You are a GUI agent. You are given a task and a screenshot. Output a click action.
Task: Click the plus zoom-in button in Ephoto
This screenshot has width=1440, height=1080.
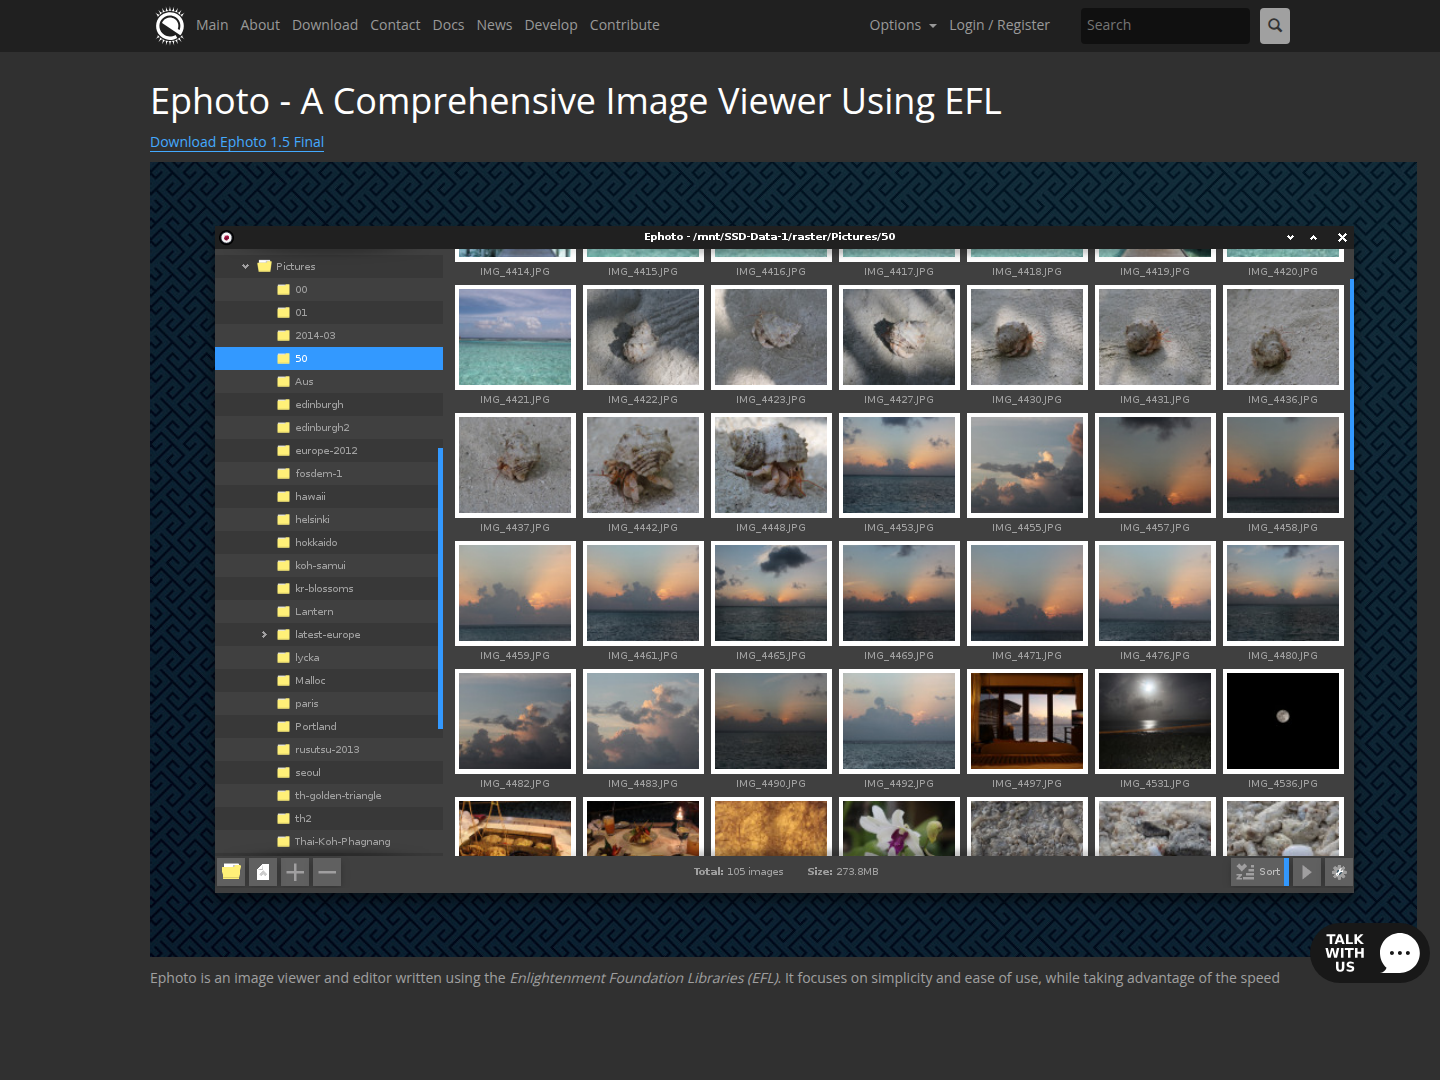click(x=295, y=872)
